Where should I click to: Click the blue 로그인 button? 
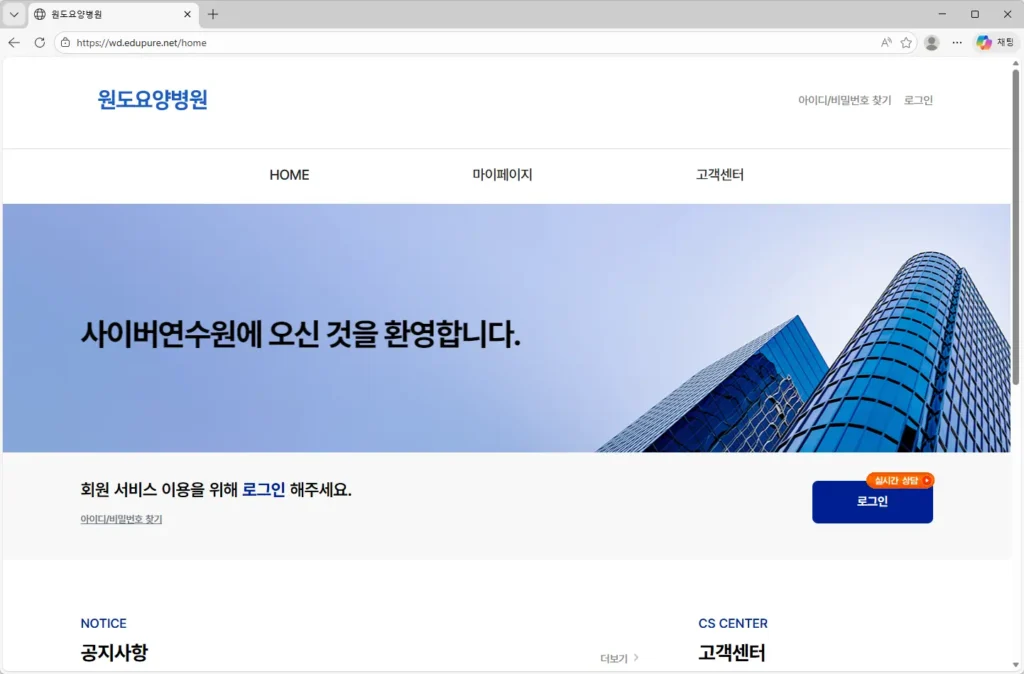(872, 502)
